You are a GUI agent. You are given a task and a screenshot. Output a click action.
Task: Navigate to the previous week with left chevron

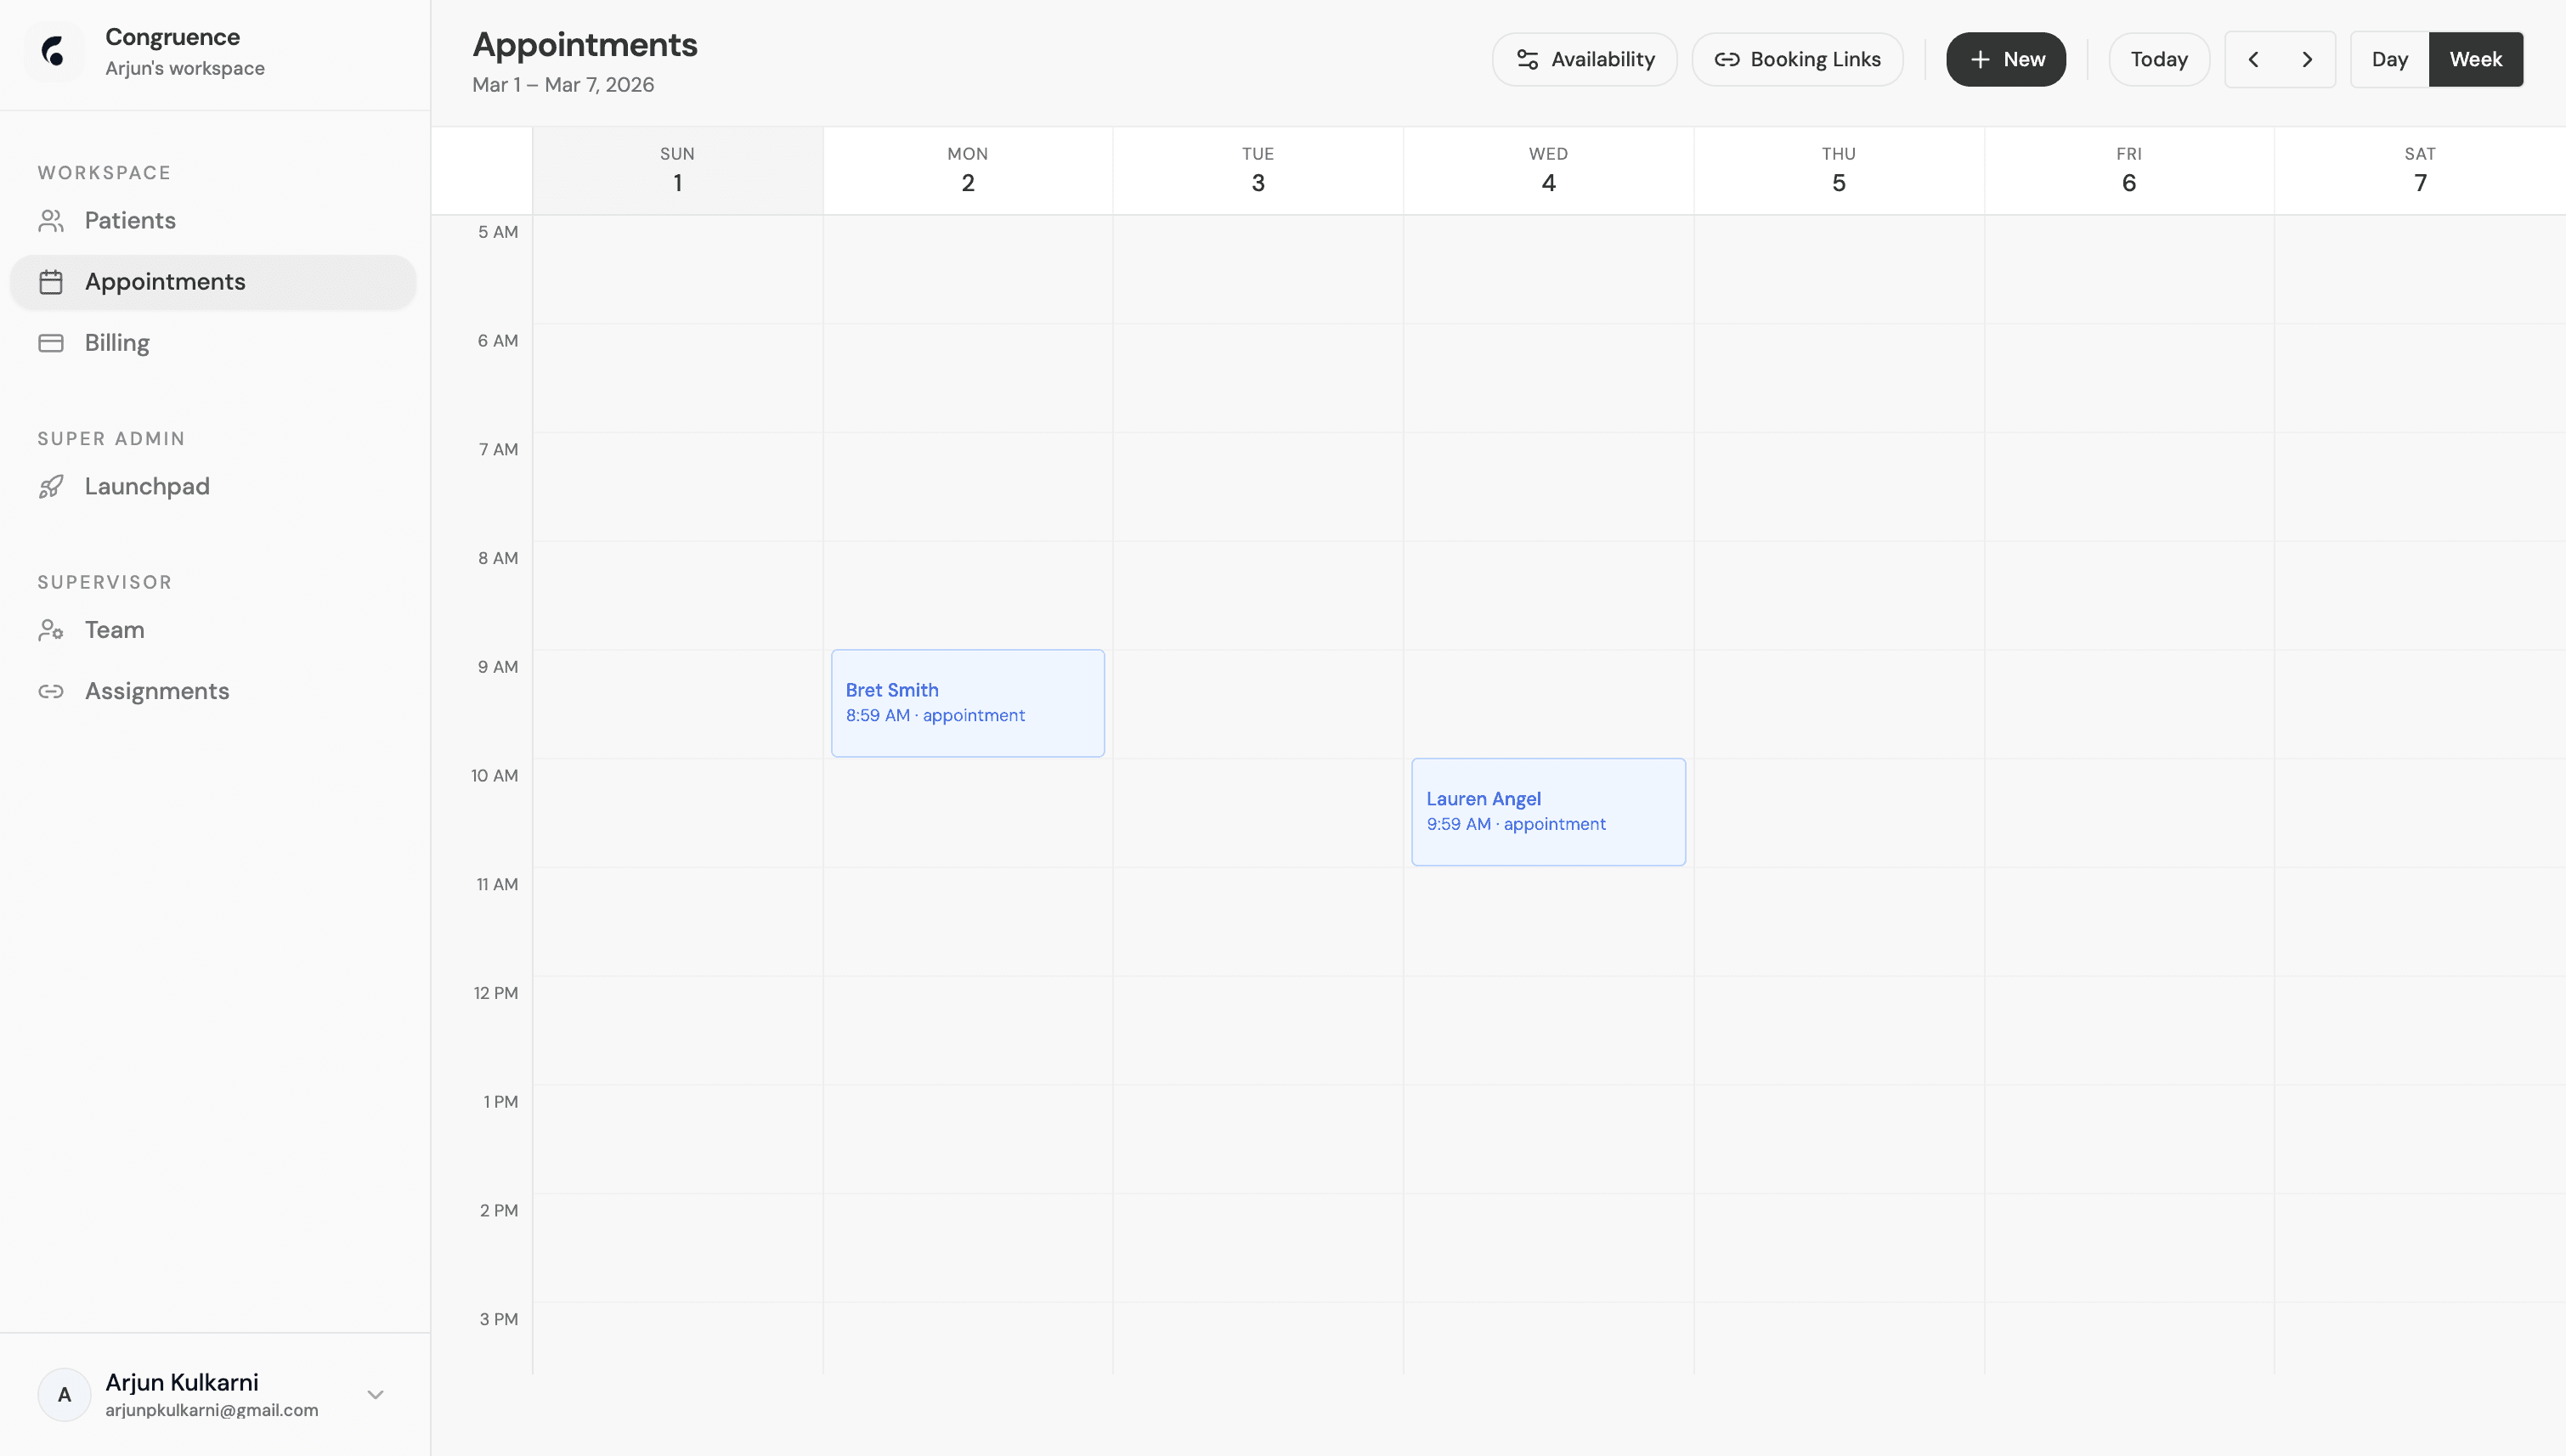click(2254, 59)
